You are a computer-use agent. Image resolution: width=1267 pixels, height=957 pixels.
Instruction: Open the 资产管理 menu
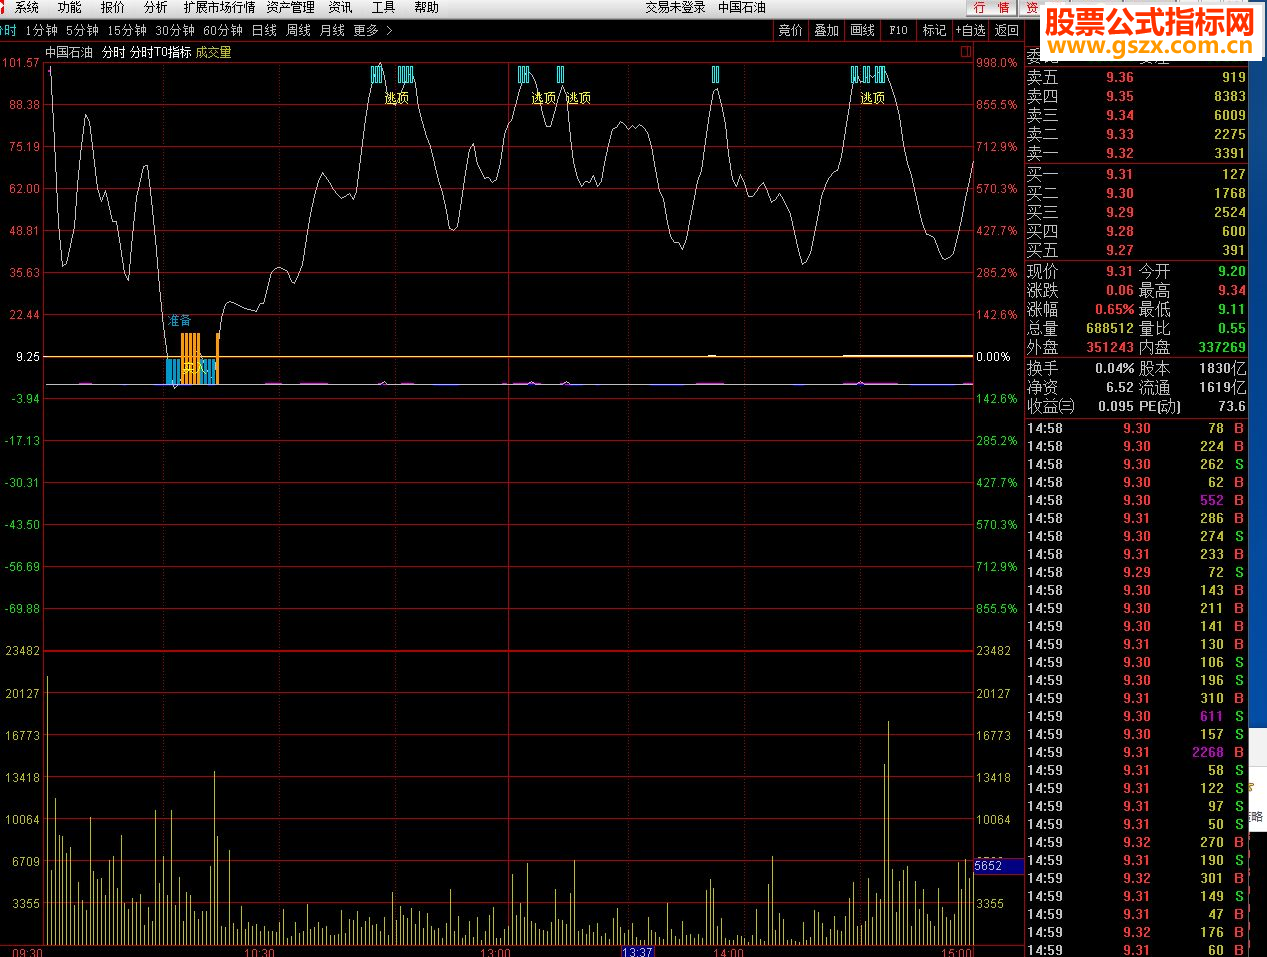point(290,7)
